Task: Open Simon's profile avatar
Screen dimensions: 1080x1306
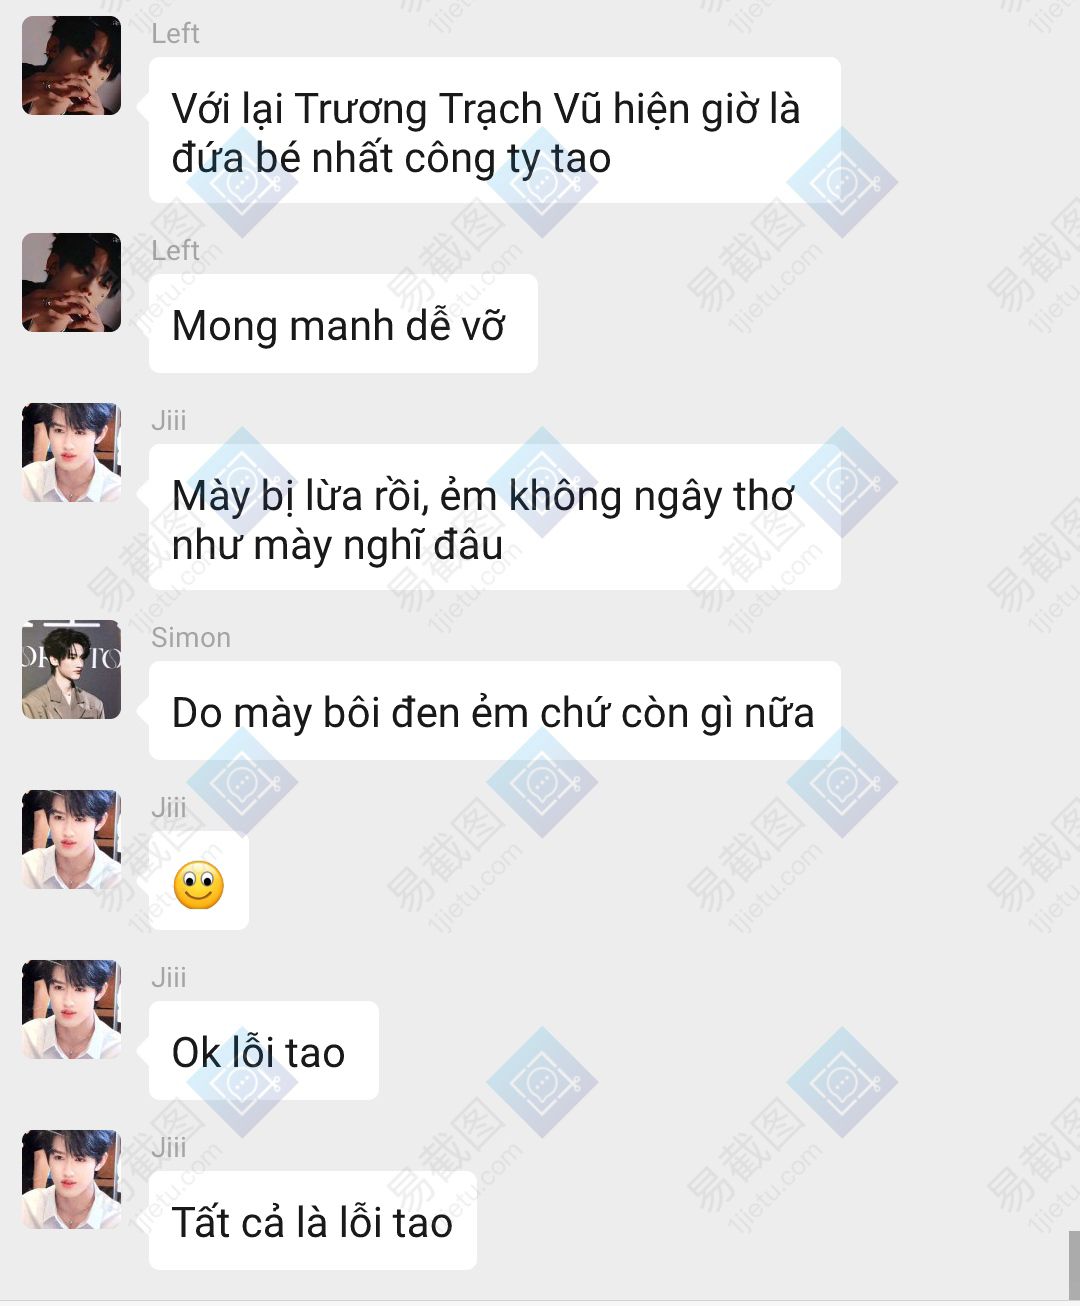Action: click(71, 669)
